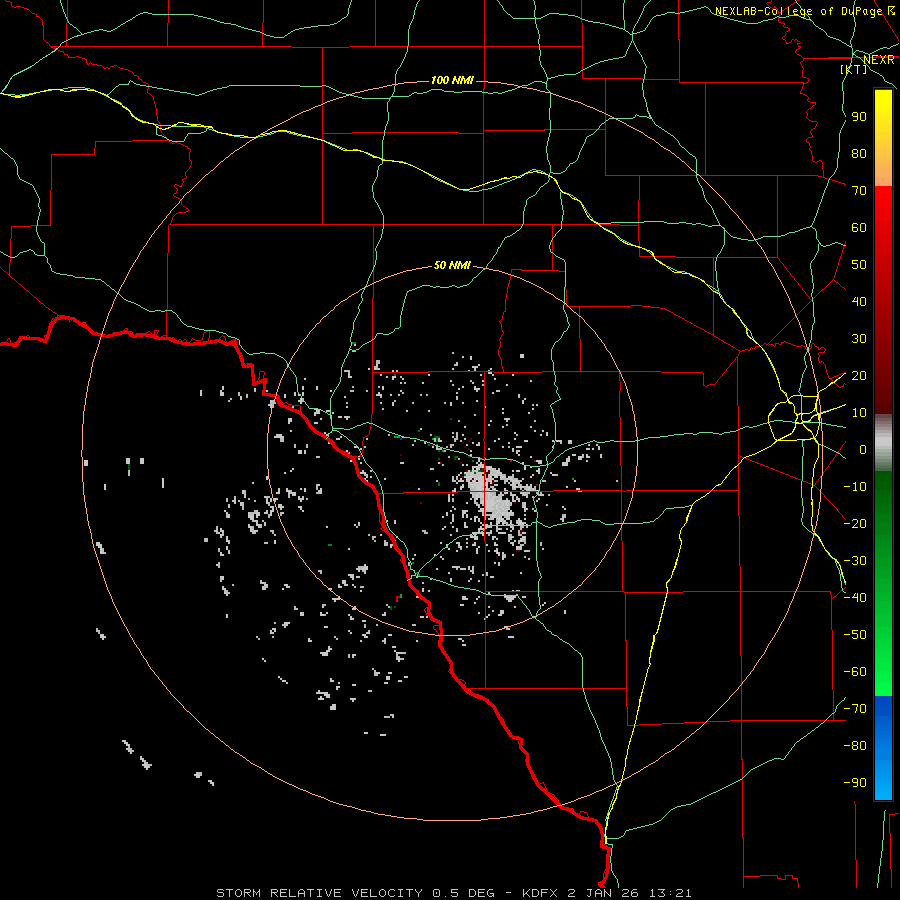Click the 50 value on velocity scale

(x=859, y=265)
